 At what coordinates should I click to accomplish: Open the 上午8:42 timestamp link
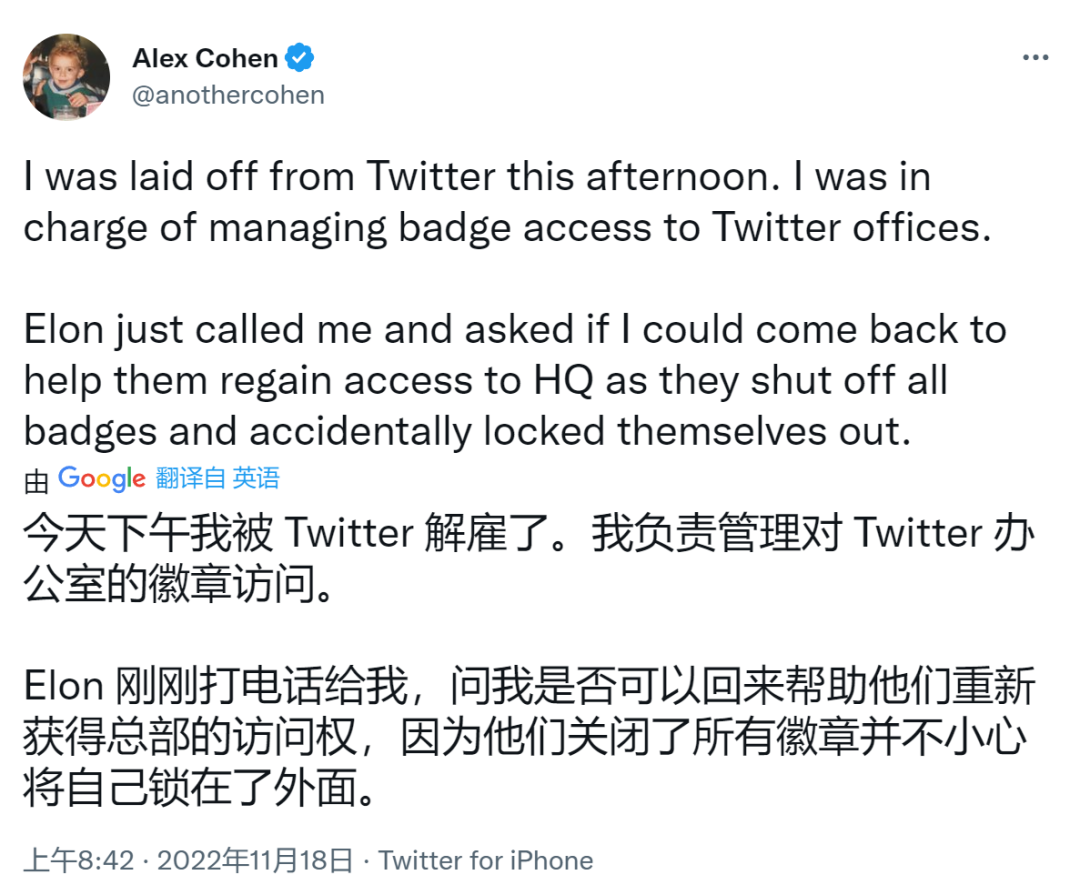(79, 860)
